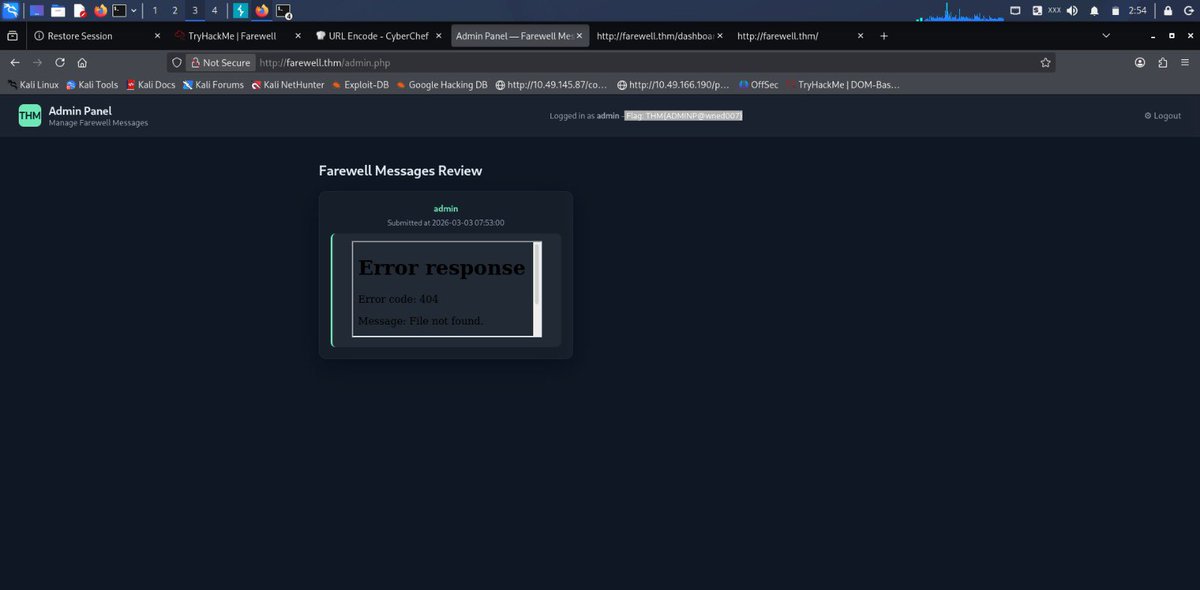Image resolution: width=1200 pixels, height=590 pixels.
Task: Close the Restore Session tab
Action: [x=157, y=35]
